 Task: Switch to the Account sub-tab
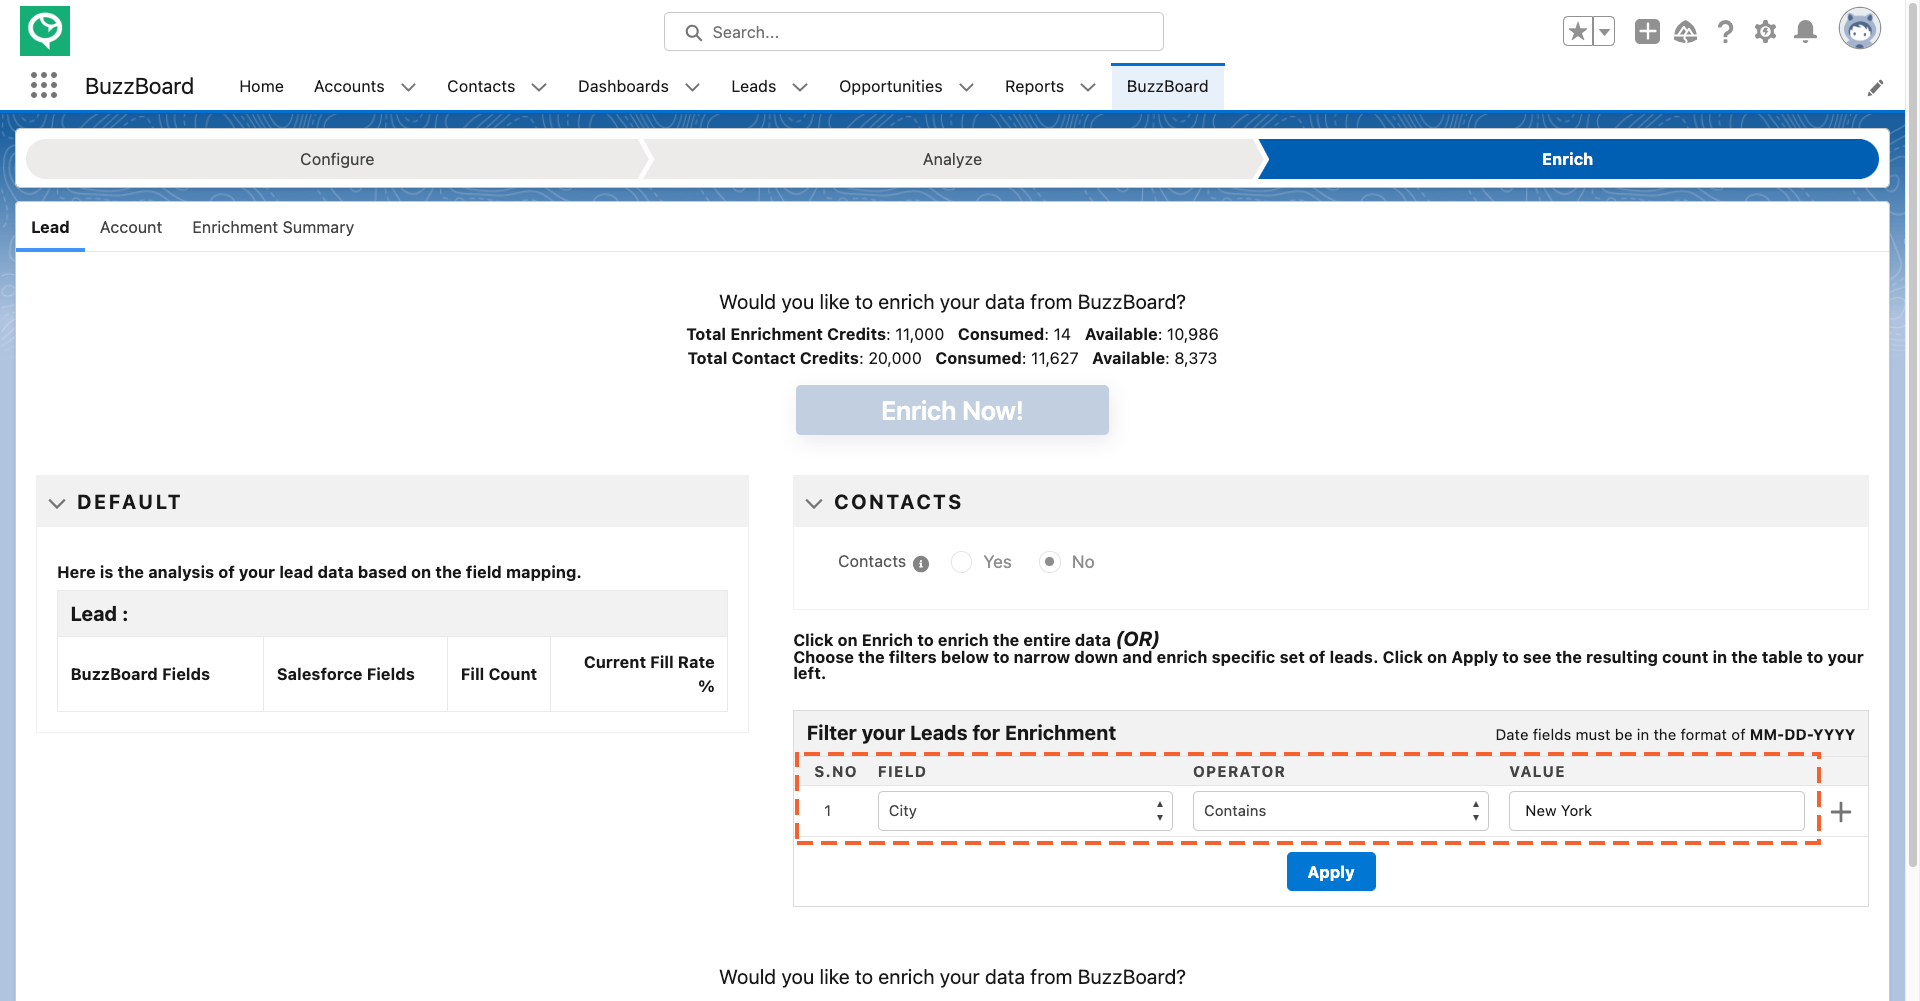pos(131,228)
